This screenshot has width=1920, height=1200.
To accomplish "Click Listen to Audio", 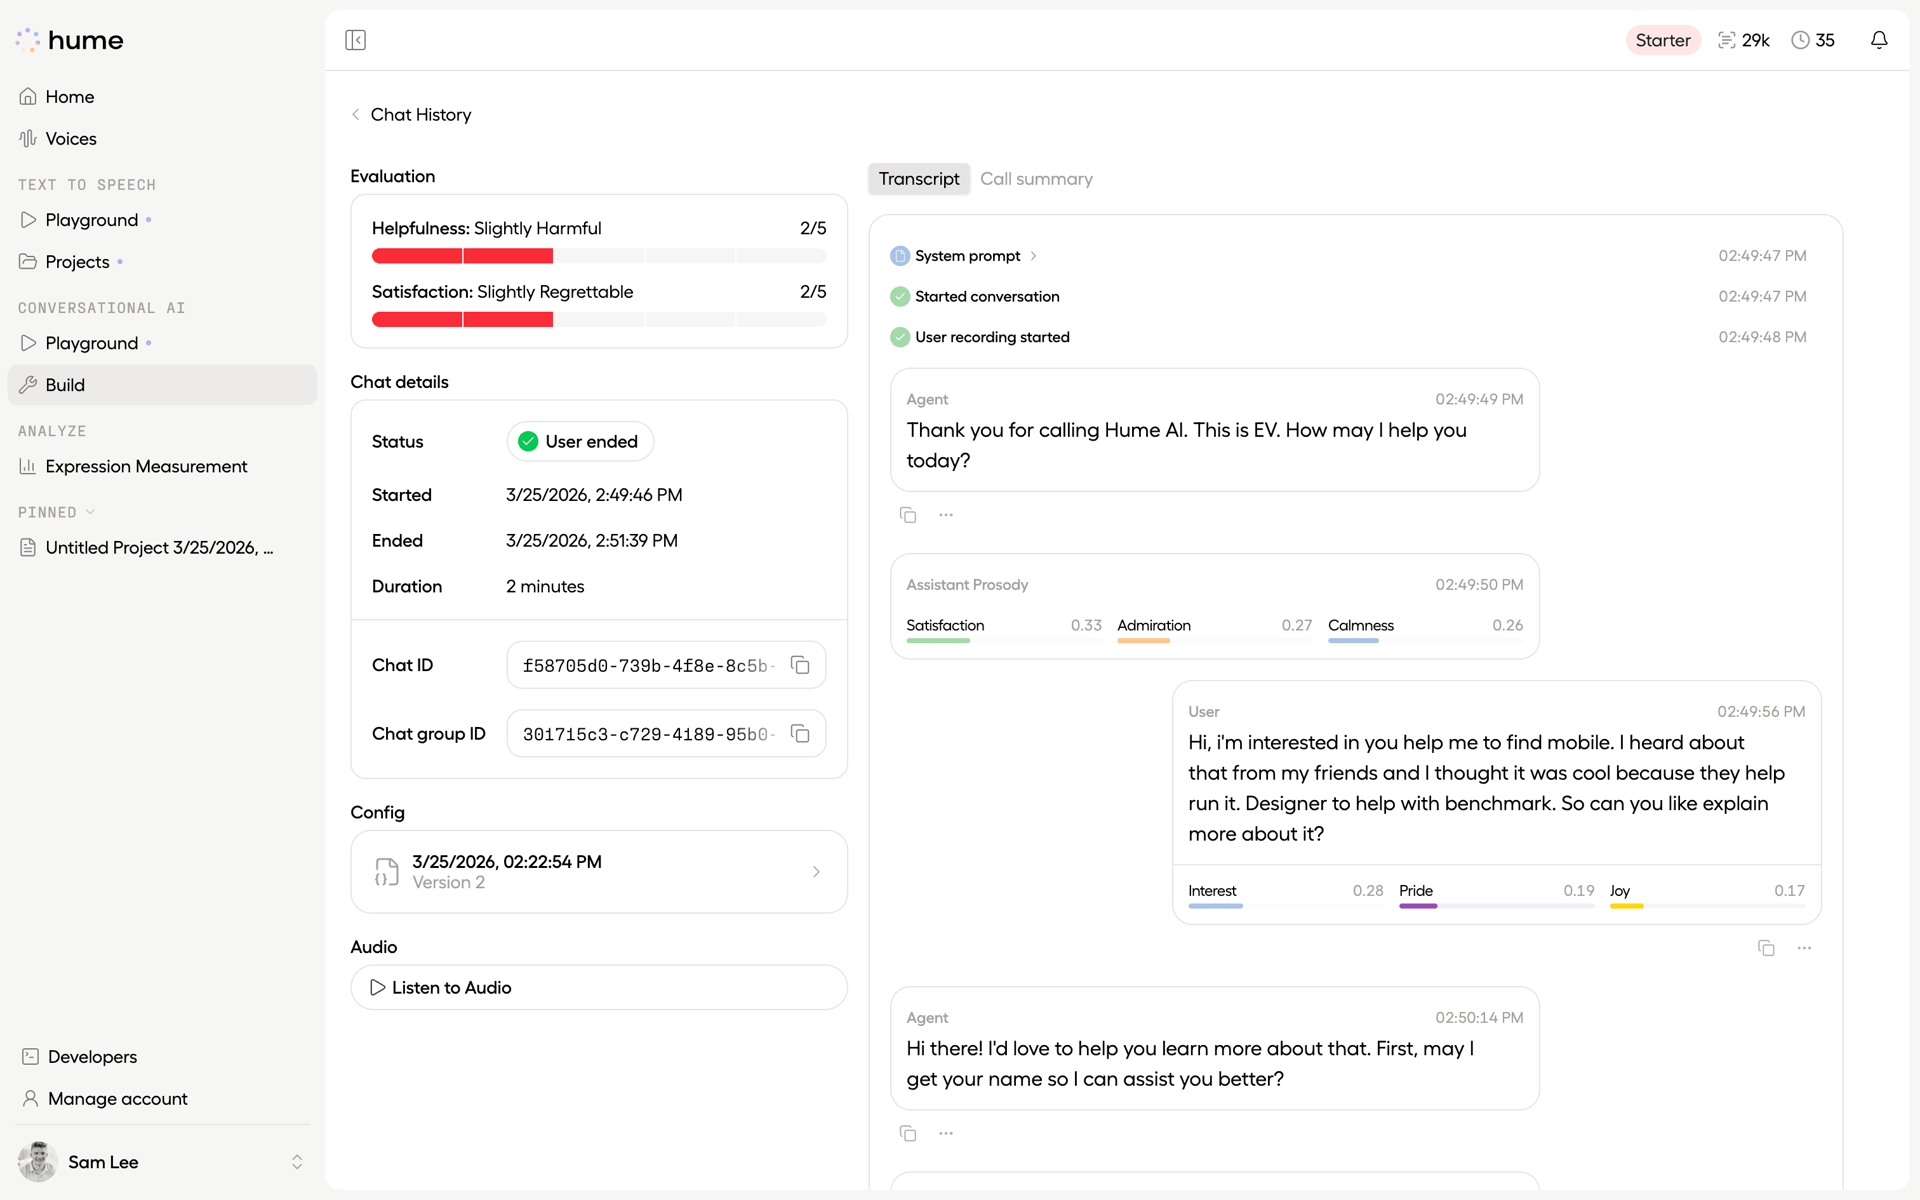I will tap(599, 988).
